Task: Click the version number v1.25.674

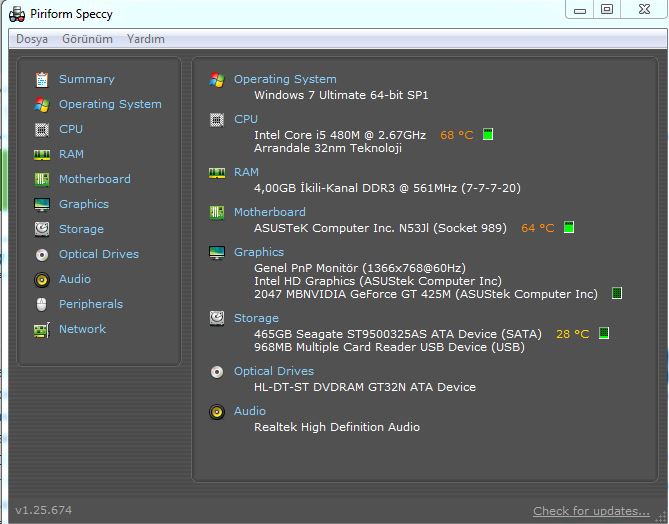Action: 44,510
